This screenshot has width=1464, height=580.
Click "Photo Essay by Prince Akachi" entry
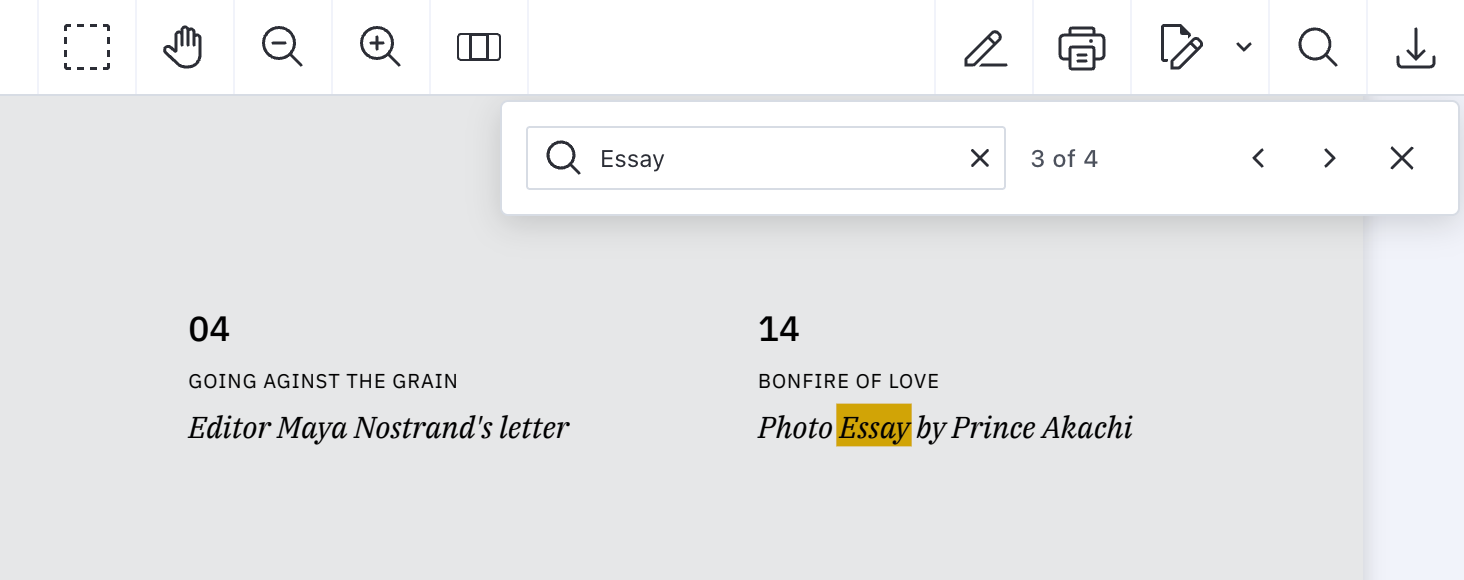point(945,427)
